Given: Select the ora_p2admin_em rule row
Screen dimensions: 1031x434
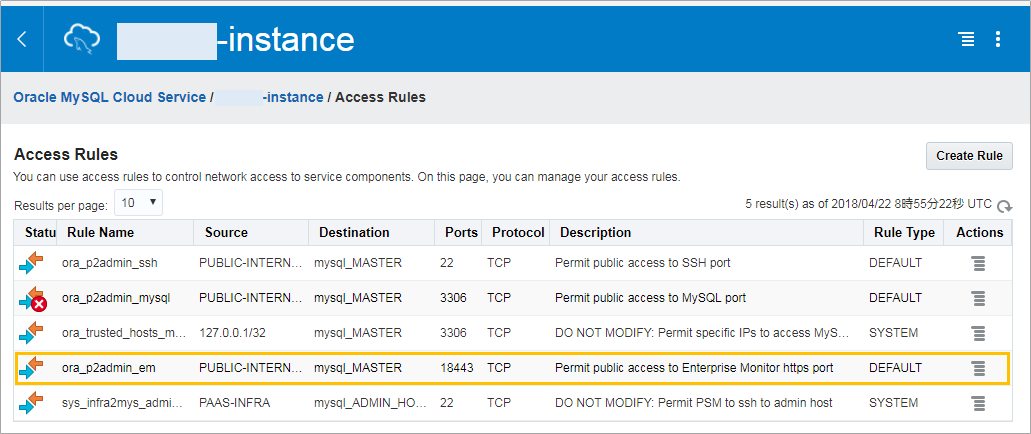Looking at the screenshot, I should click(512, 368).
